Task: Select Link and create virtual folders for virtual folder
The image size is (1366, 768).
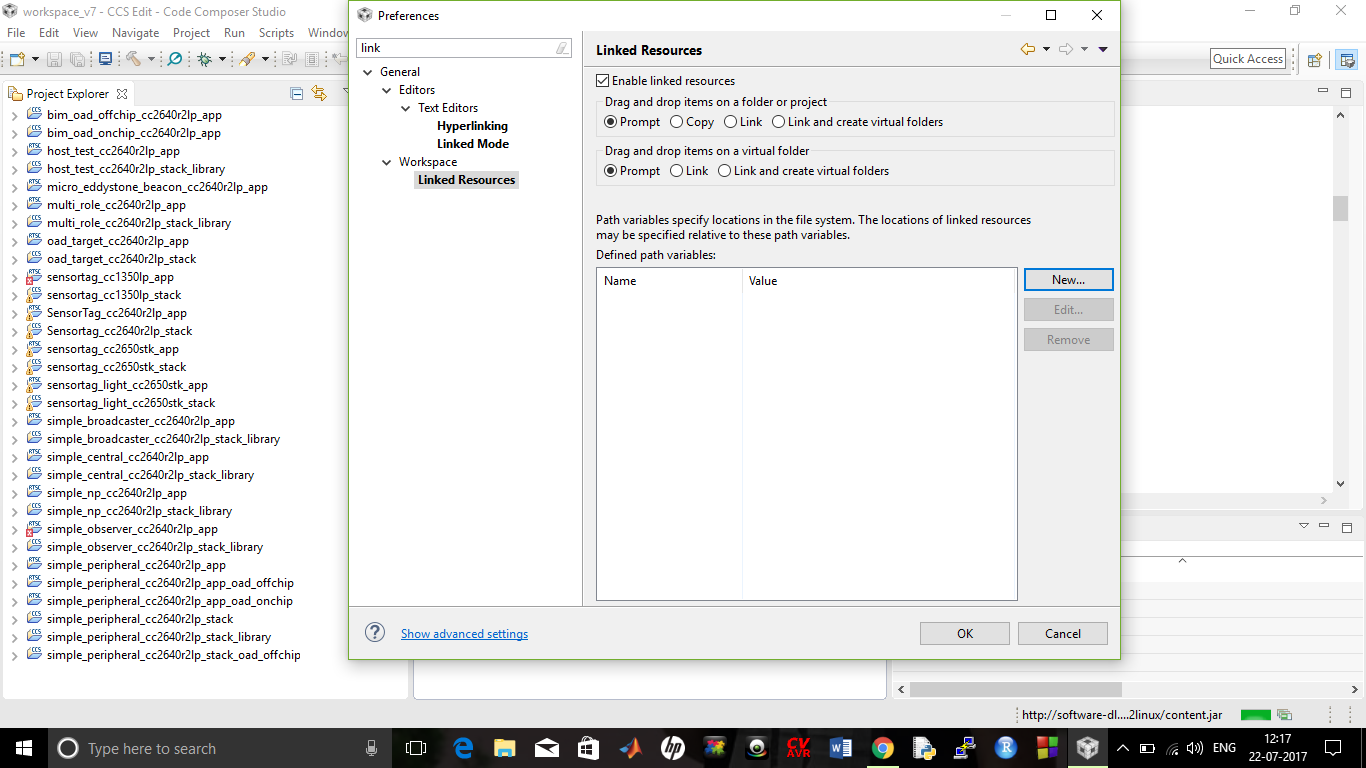Action: point(725,171)
